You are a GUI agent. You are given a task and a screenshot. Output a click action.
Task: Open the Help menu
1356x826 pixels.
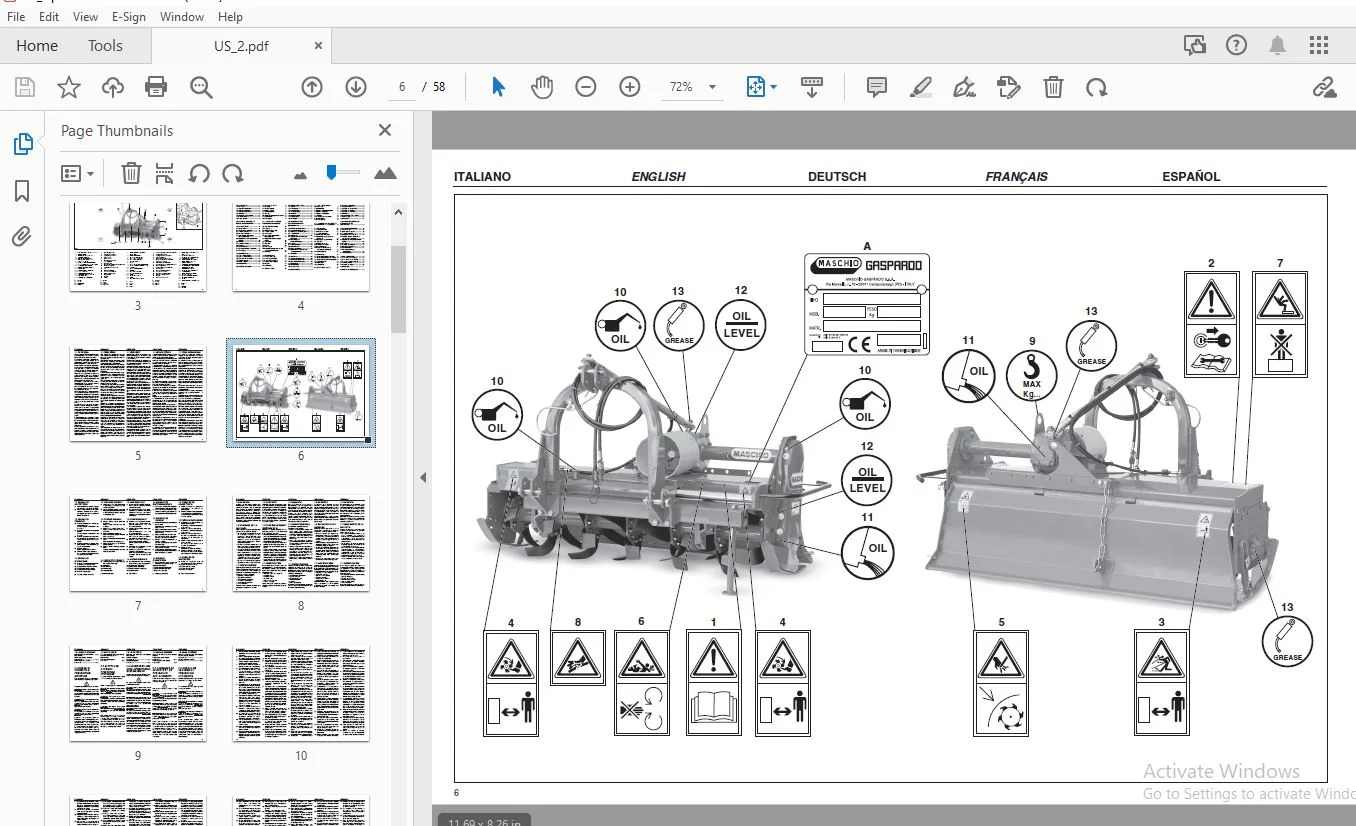click(230, 16)
